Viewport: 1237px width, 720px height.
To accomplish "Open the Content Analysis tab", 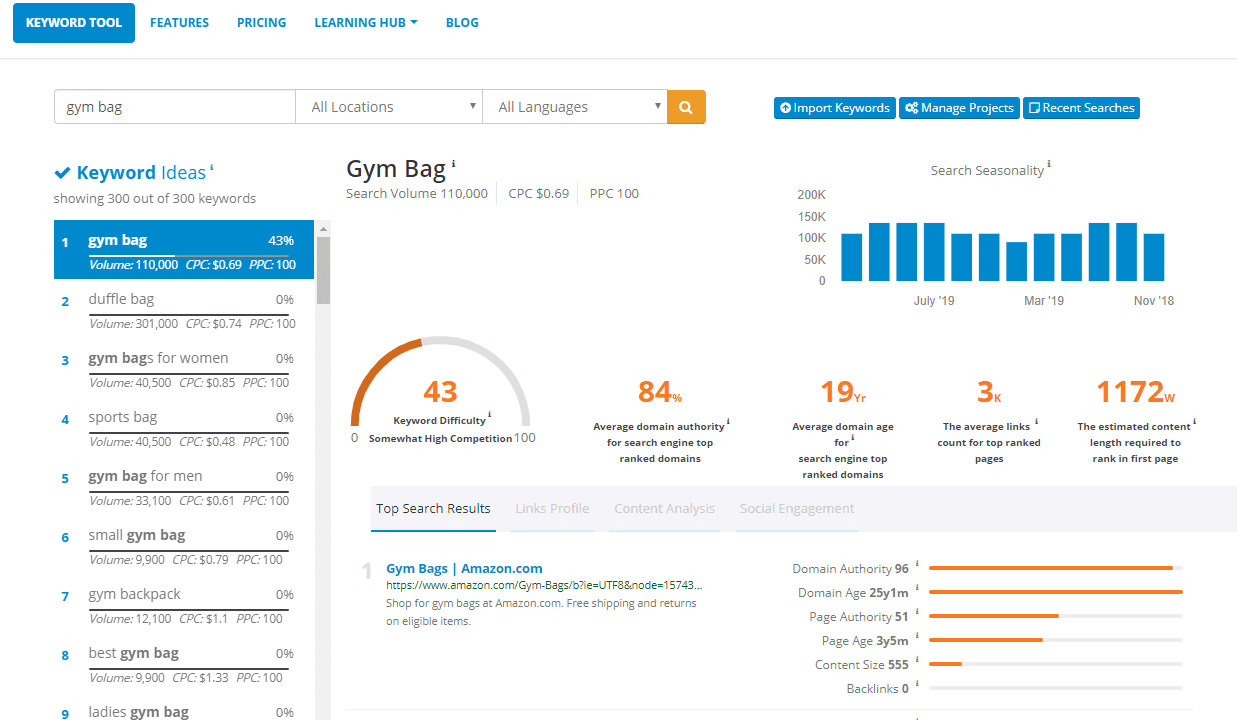I will pyautogui.click(x=665, y=509).
